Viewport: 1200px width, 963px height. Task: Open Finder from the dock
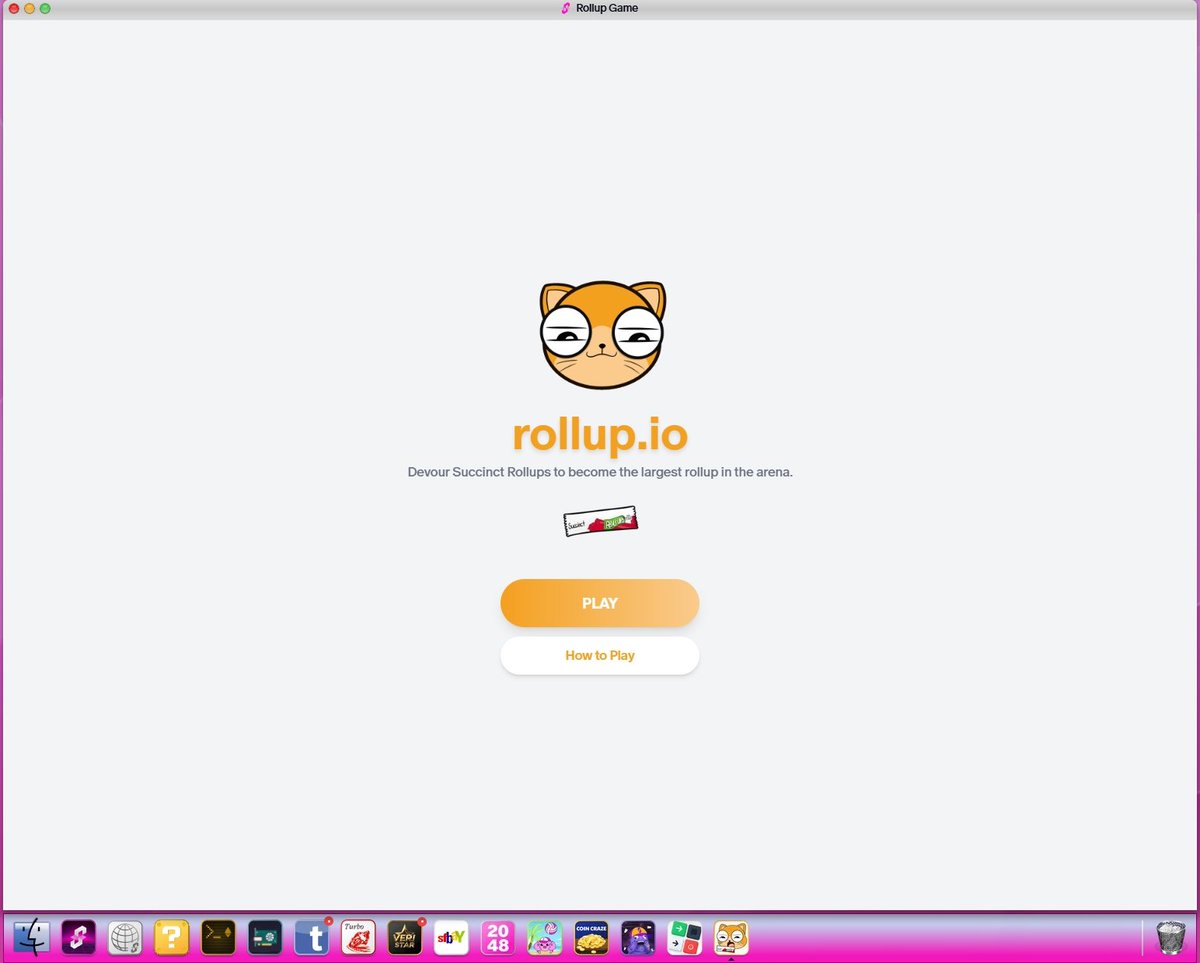click(32, 937)
